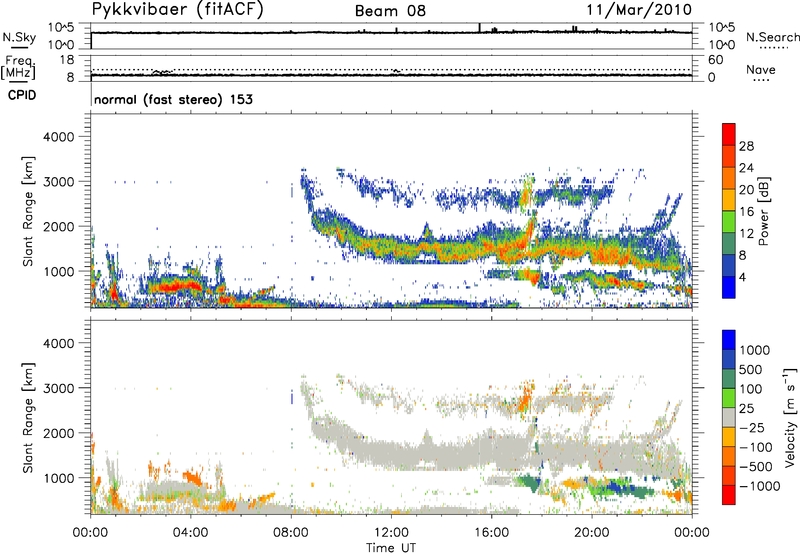The width and height of the screenshot is (800, 554).
Task: Select the 'Power [dB]' color bar title
Action: pyautogui.click(x=764, y=211)
